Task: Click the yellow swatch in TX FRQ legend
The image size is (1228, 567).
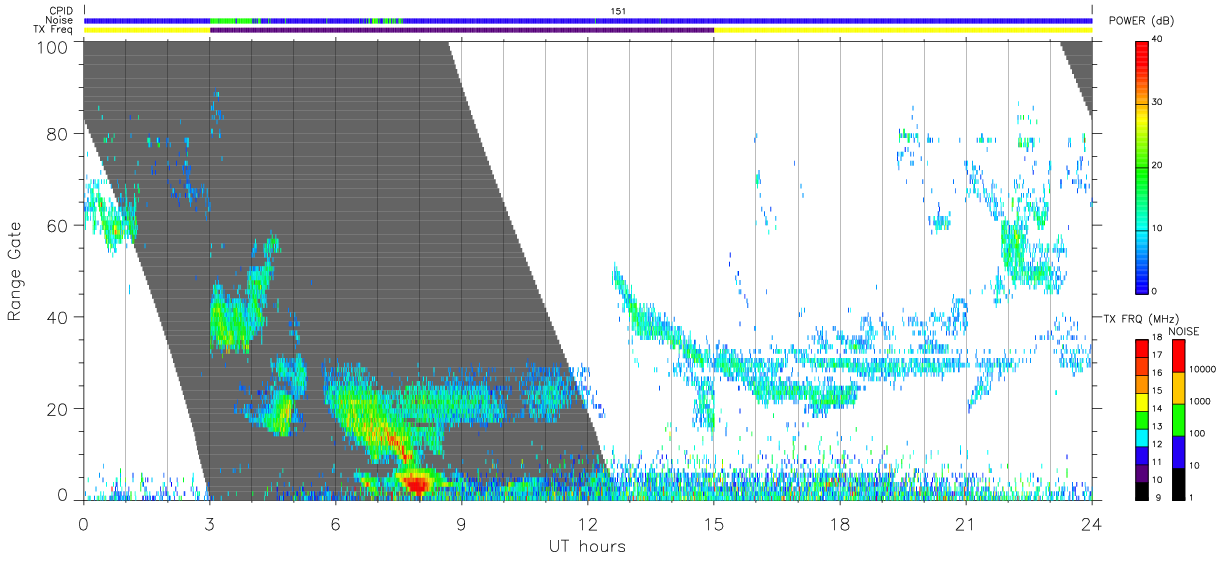Action: (x=1142, y=402)
